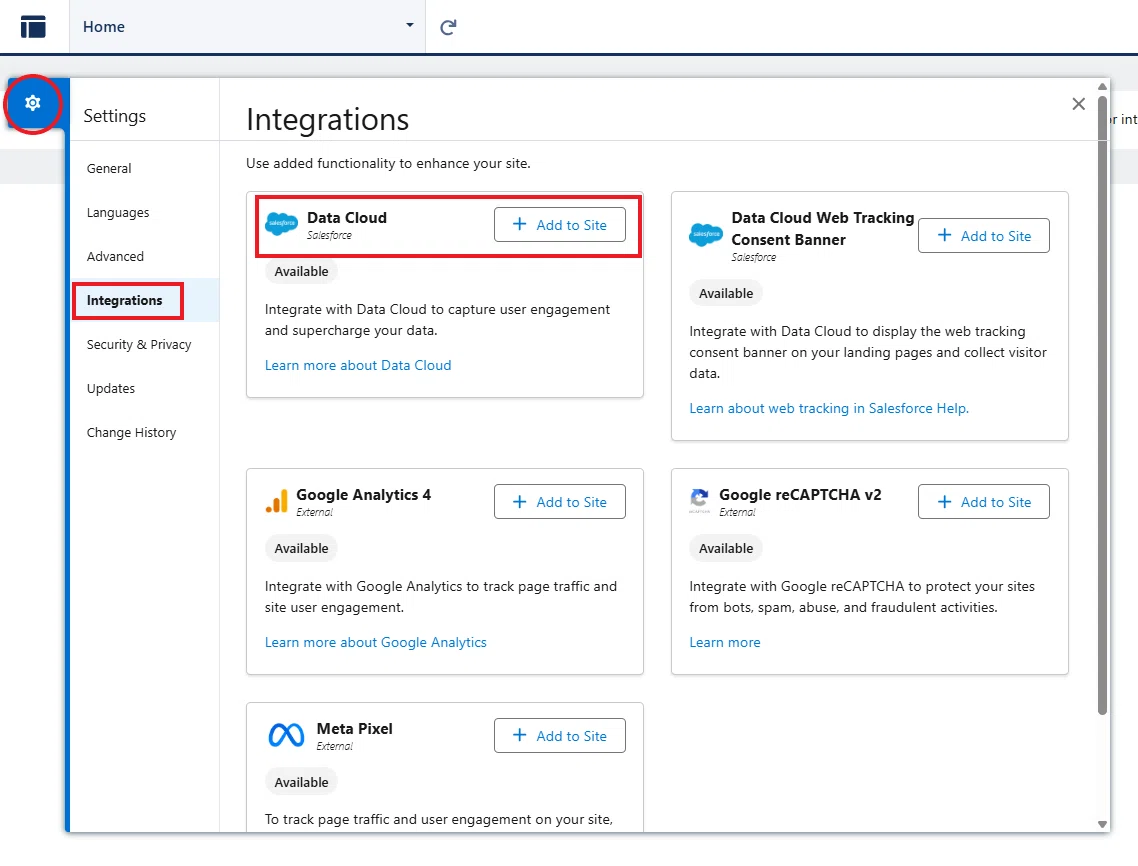Open Learn more about Google Analytics link

(x=375, y=642)
